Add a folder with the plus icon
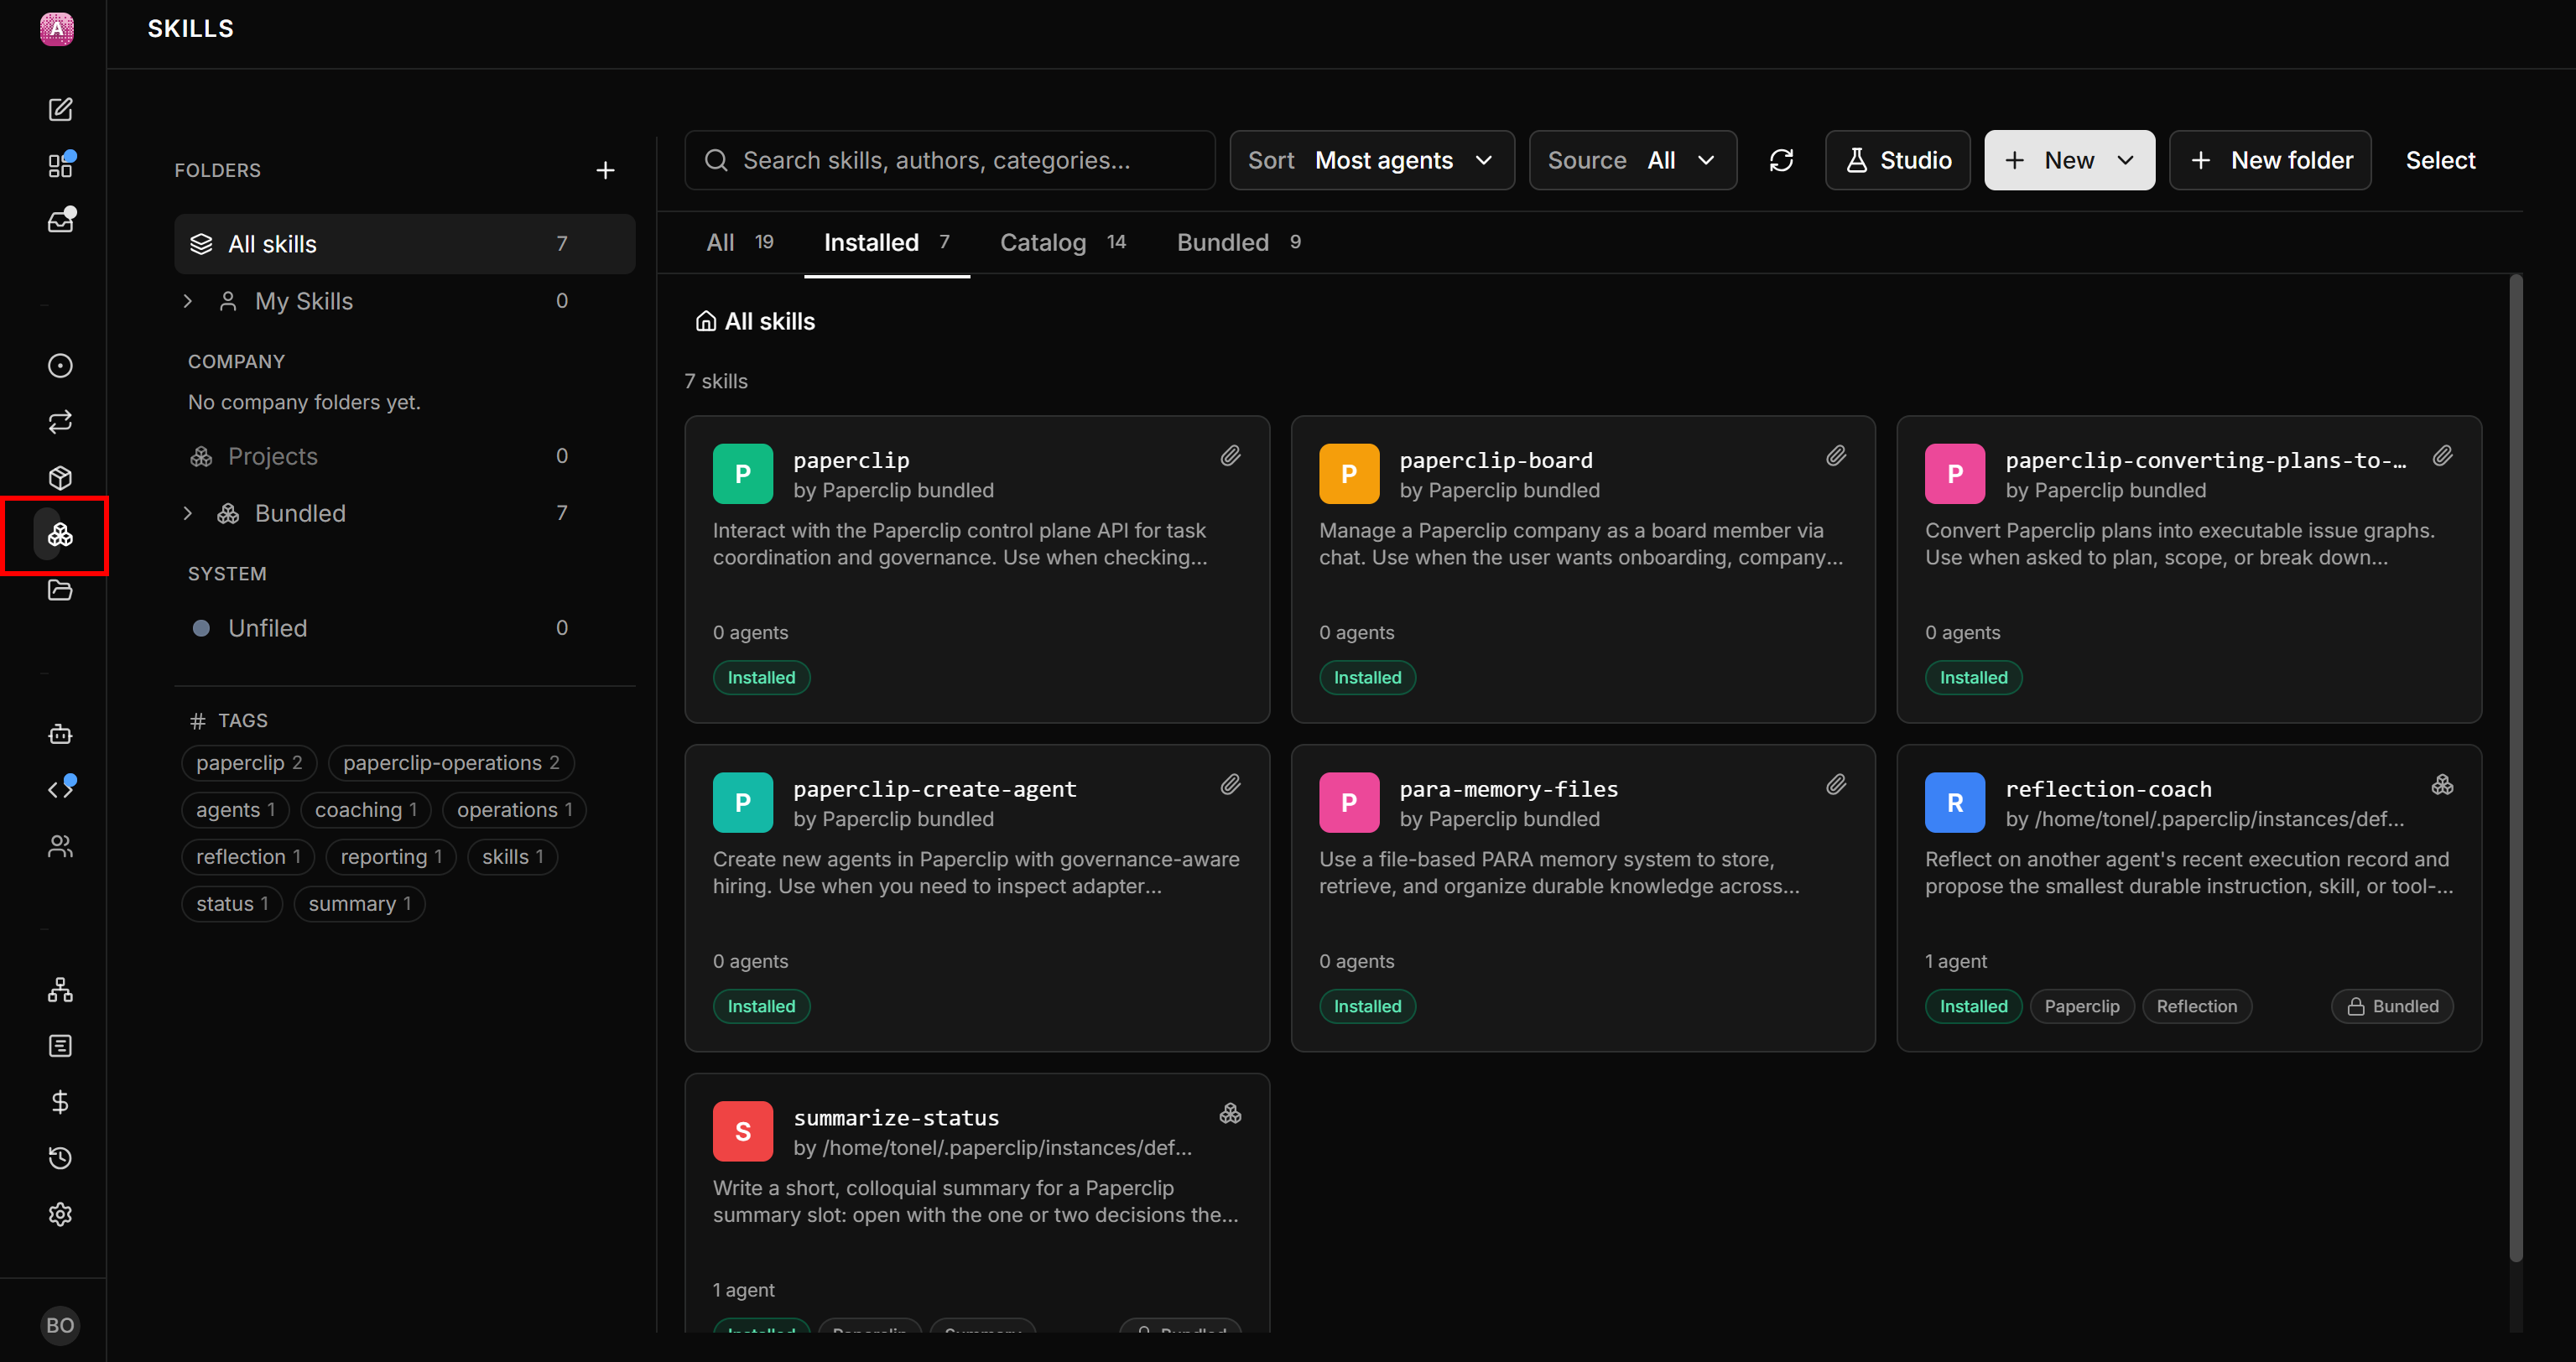 click(605, 171)
